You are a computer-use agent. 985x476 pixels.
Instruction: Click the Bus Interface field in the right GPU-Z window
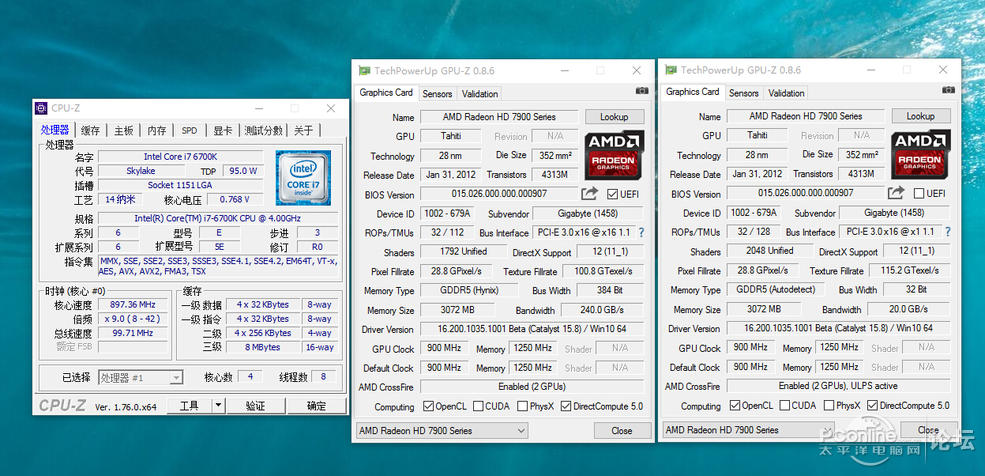890,232
